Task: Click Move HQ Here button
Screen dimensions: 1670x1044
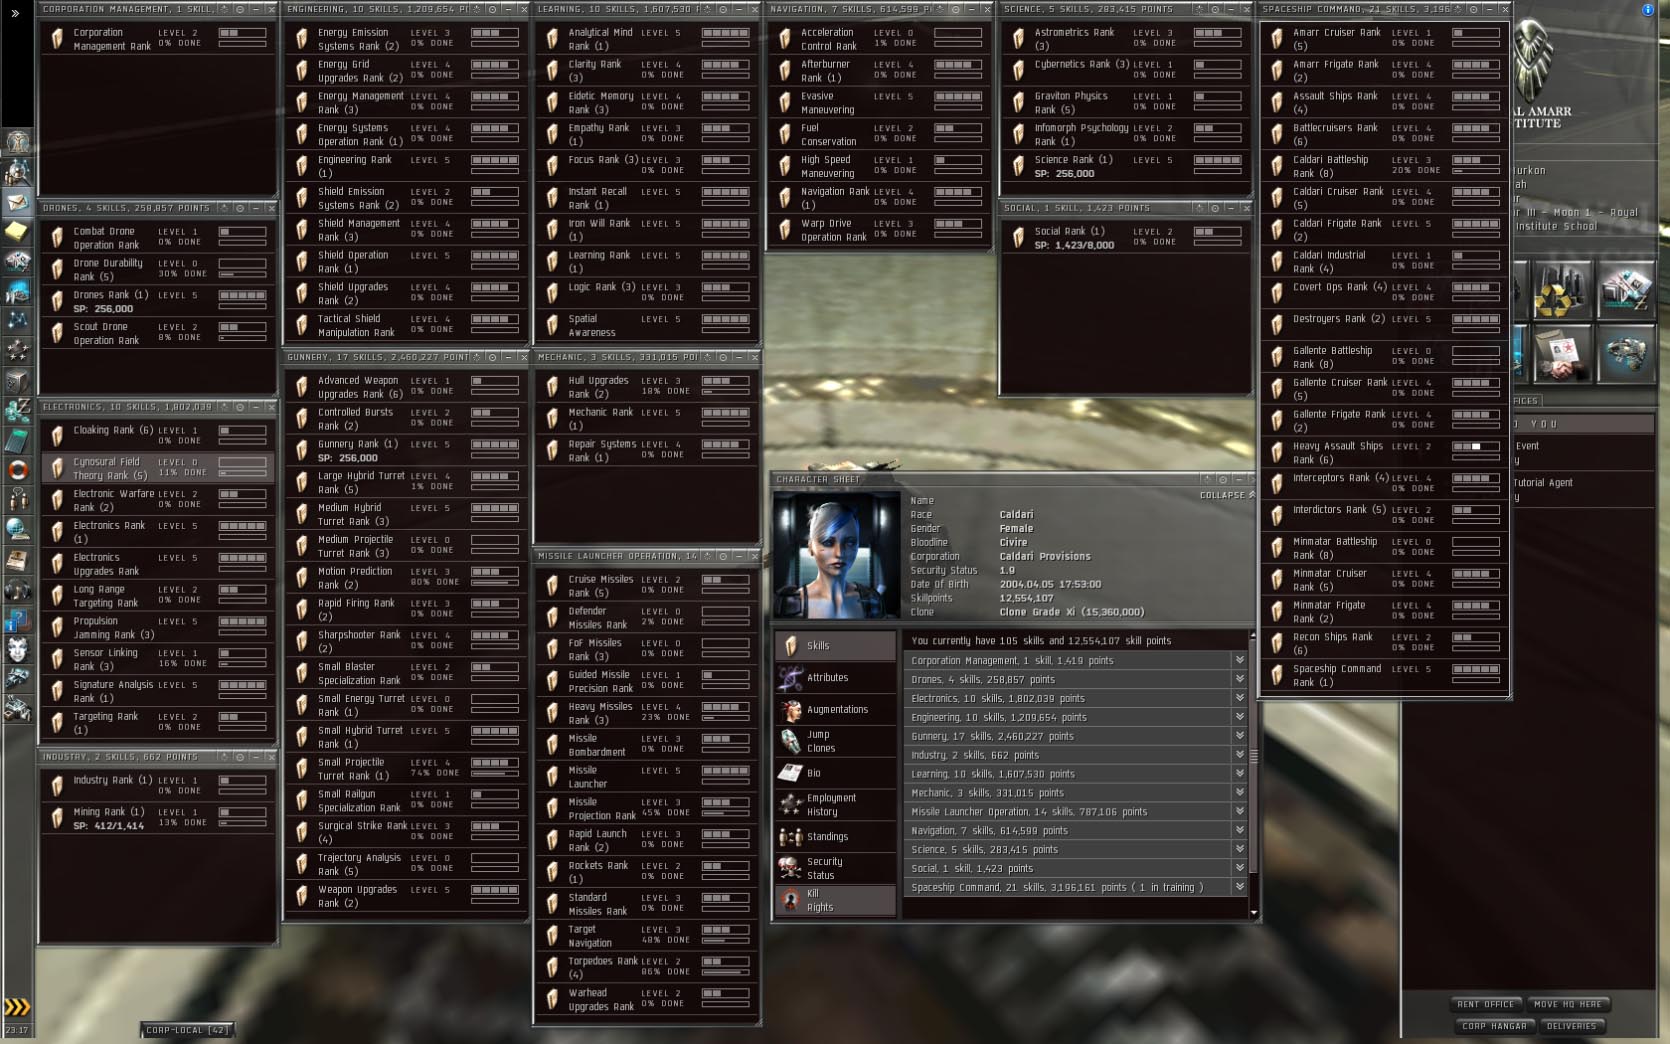Action: point(1568,1004)
